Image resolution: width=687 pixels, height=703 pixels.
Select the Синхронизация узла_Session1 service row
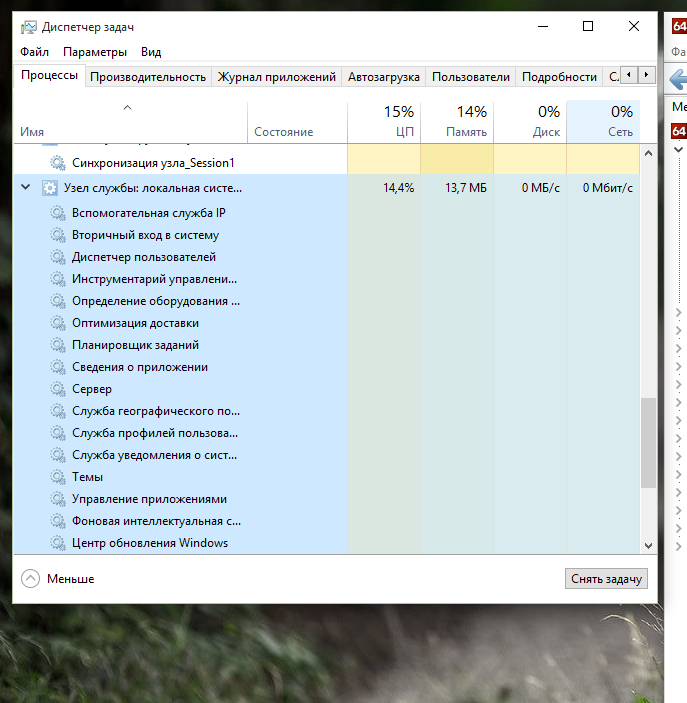pyautogui.click(x=152, y=162)
